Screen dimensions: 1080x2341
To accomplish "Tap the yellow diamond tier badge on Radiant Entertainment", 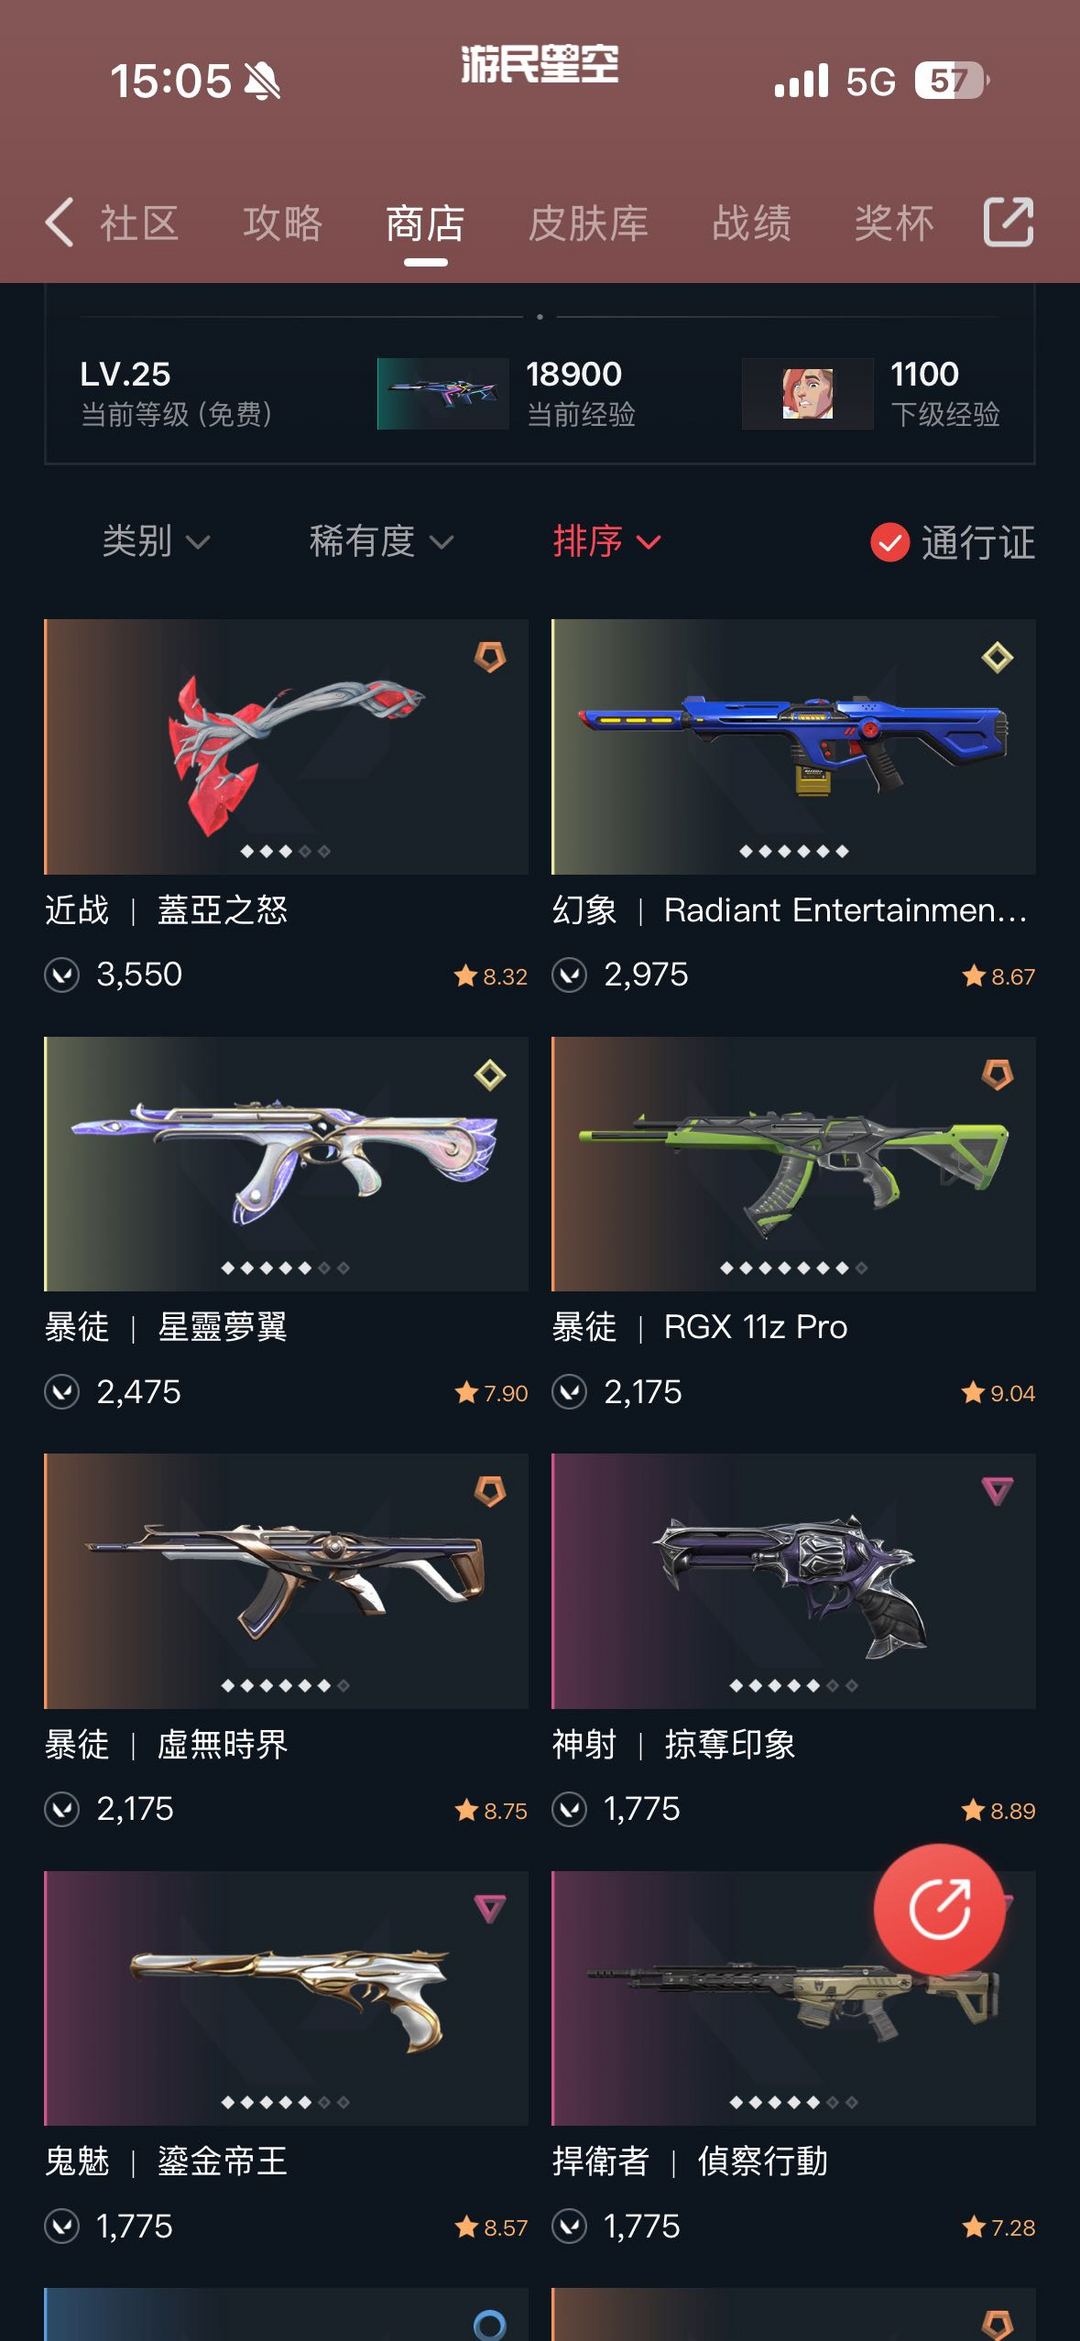I will (997, 657).
